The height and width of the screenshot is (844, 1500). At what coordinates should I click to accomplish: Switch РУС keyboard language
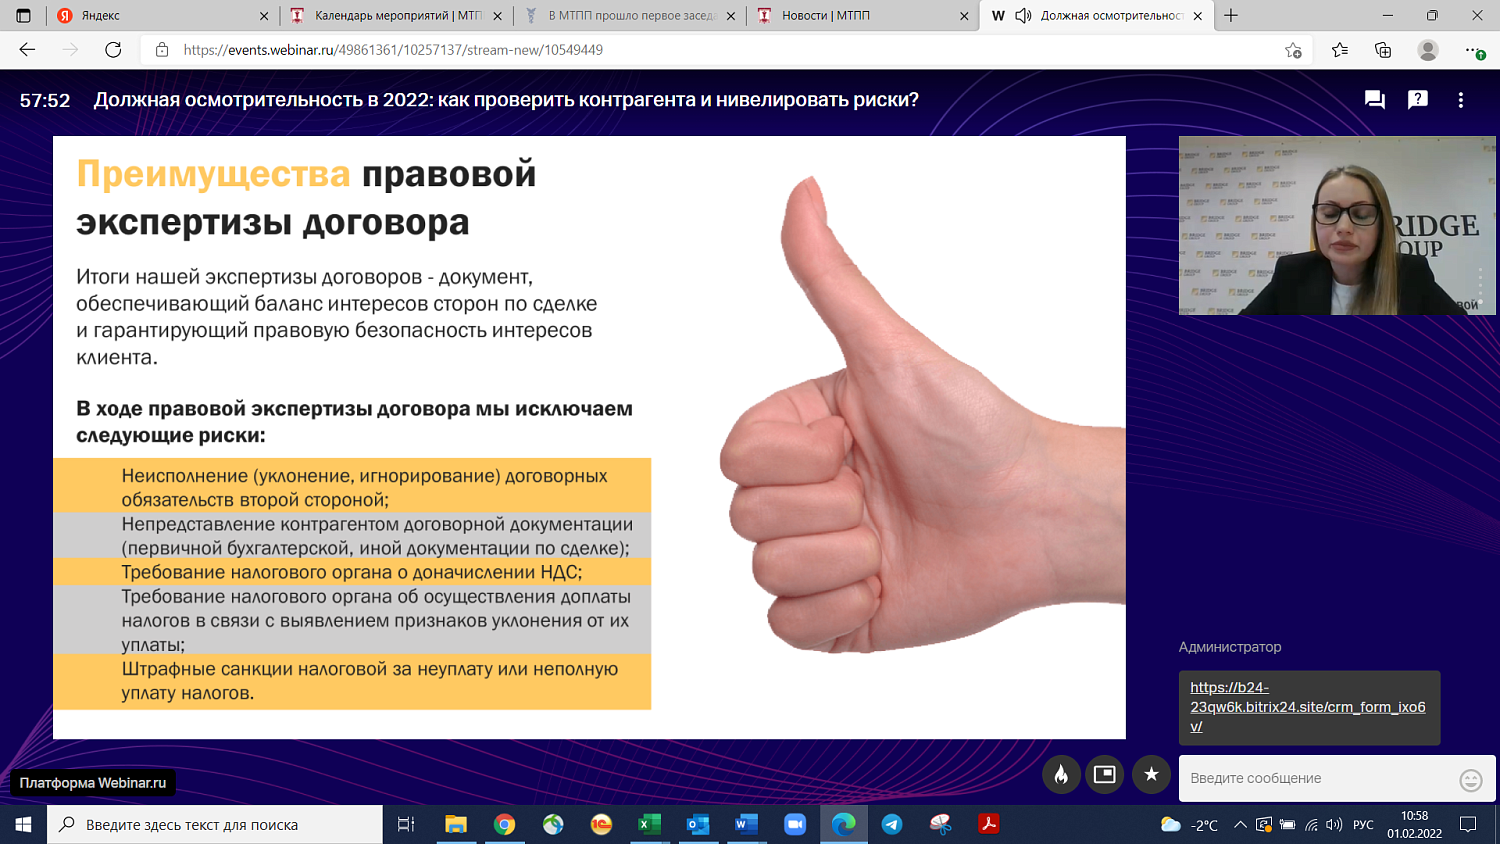pyautogui.click(x=1363, y=825)
